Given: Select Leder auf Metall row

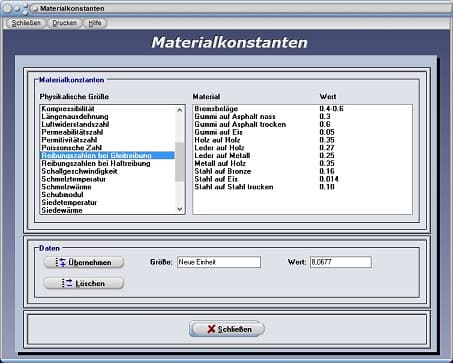Looking at the screenshot, I should [303, 156].
